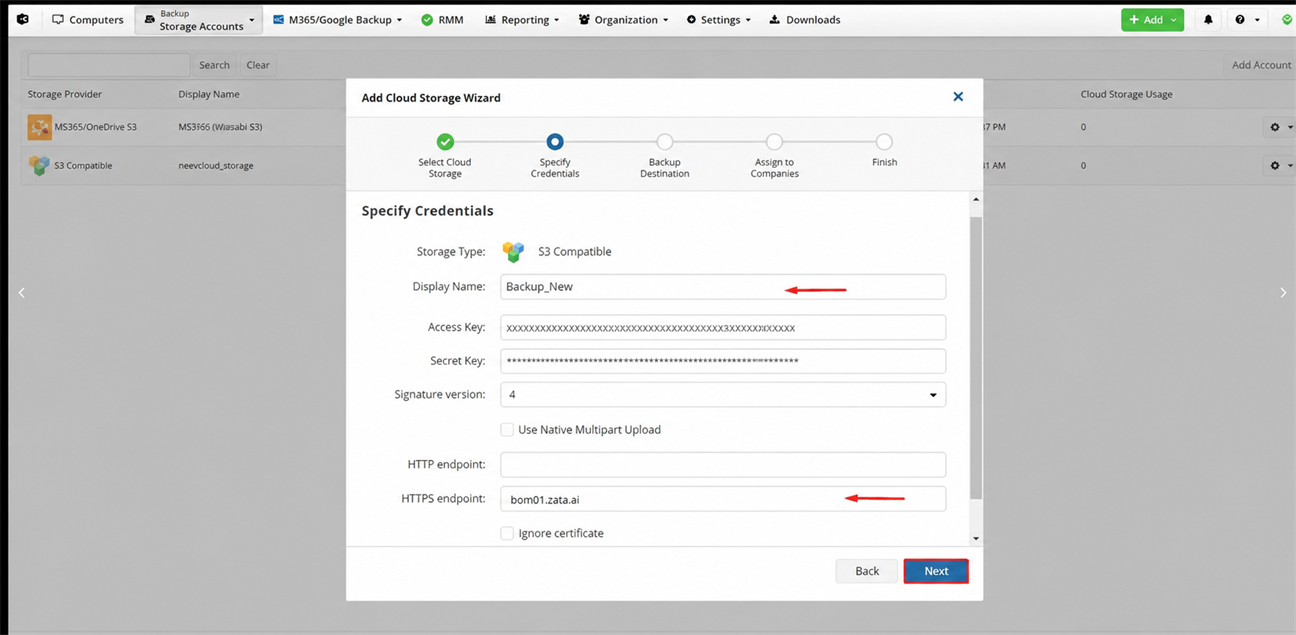Click the Select Cloud Storage step checkmark
The height and width of the screenshot is (635, 1296).
tap(445, 142)
